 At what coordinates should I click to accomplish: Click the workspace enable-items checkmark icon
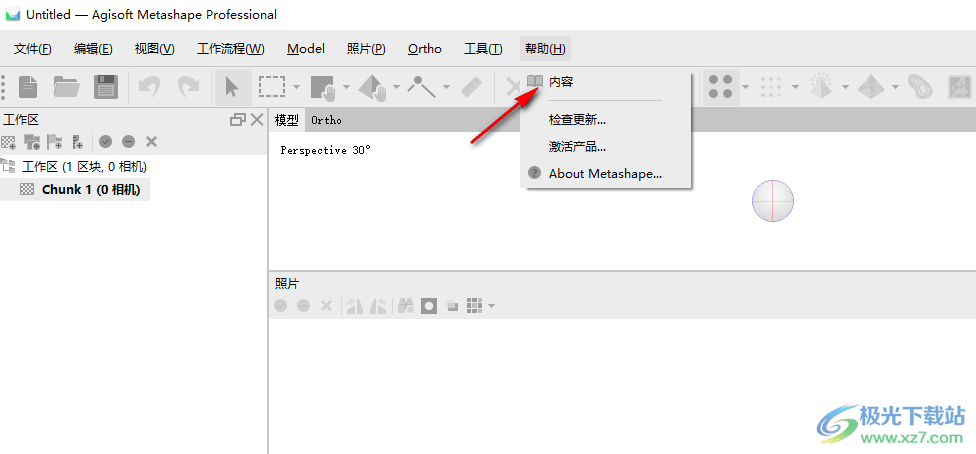tap(106, 142)
